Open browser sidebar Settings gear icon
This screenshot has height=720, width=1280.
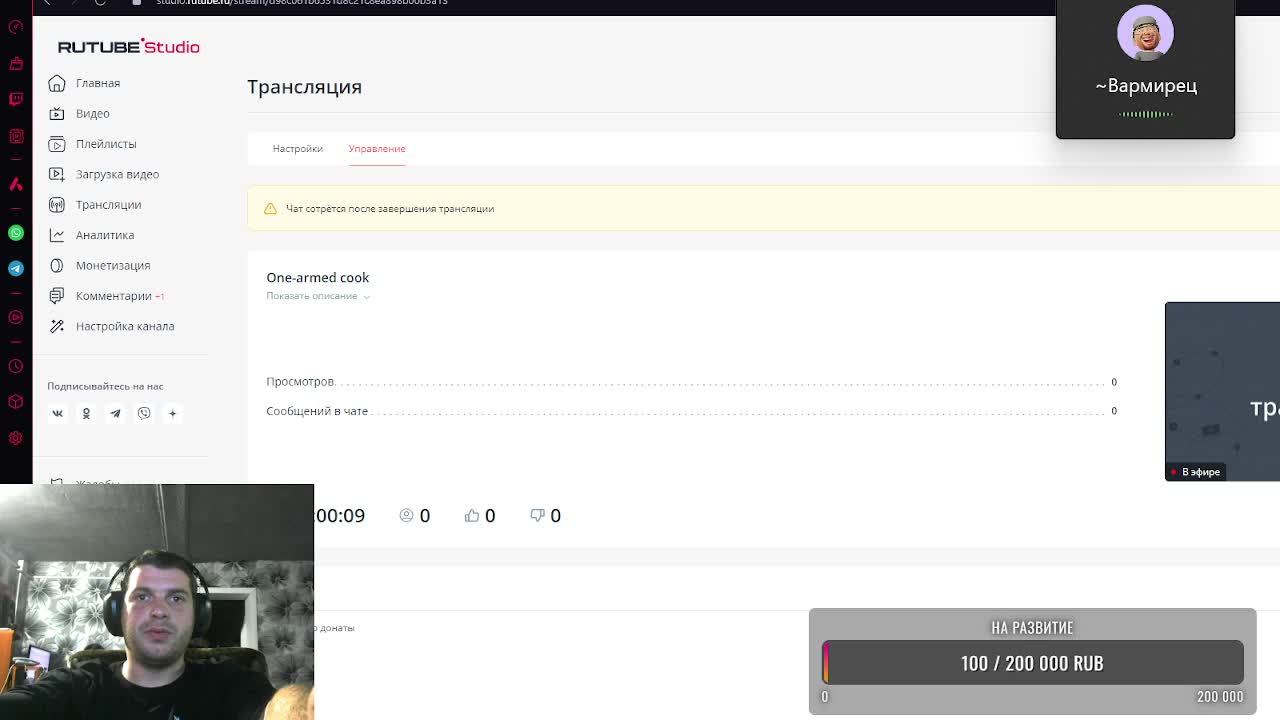point(16,438)
